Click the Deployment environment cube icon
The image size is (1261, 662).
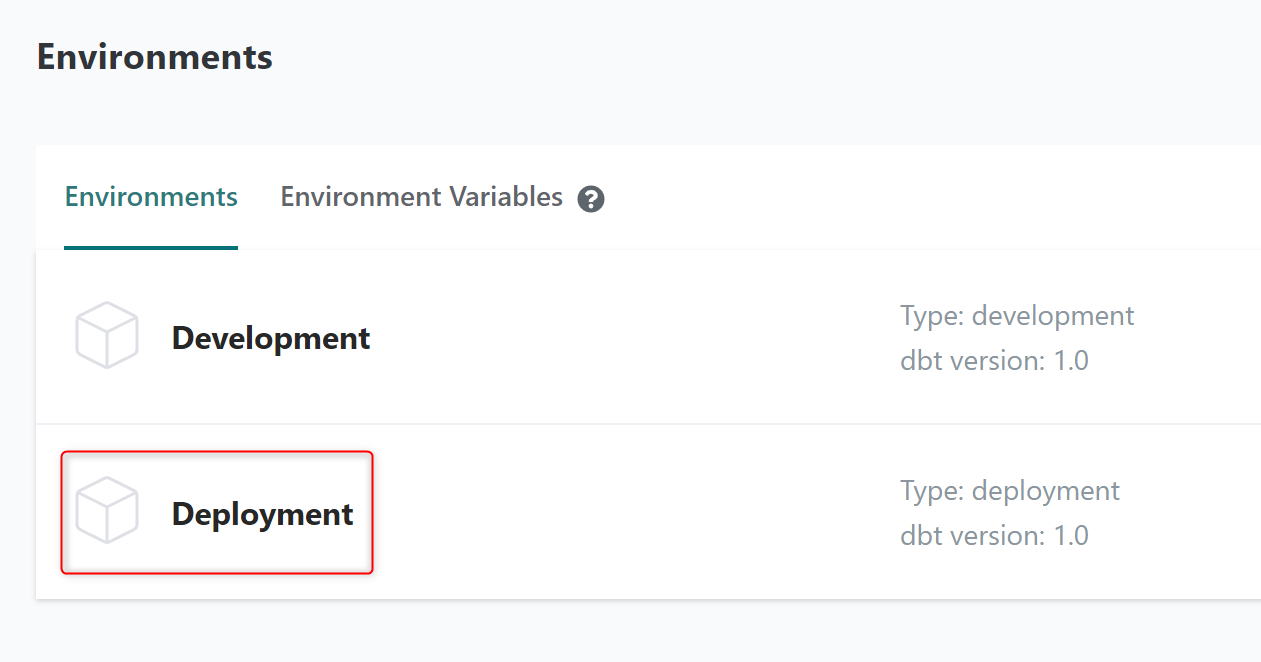106,511
